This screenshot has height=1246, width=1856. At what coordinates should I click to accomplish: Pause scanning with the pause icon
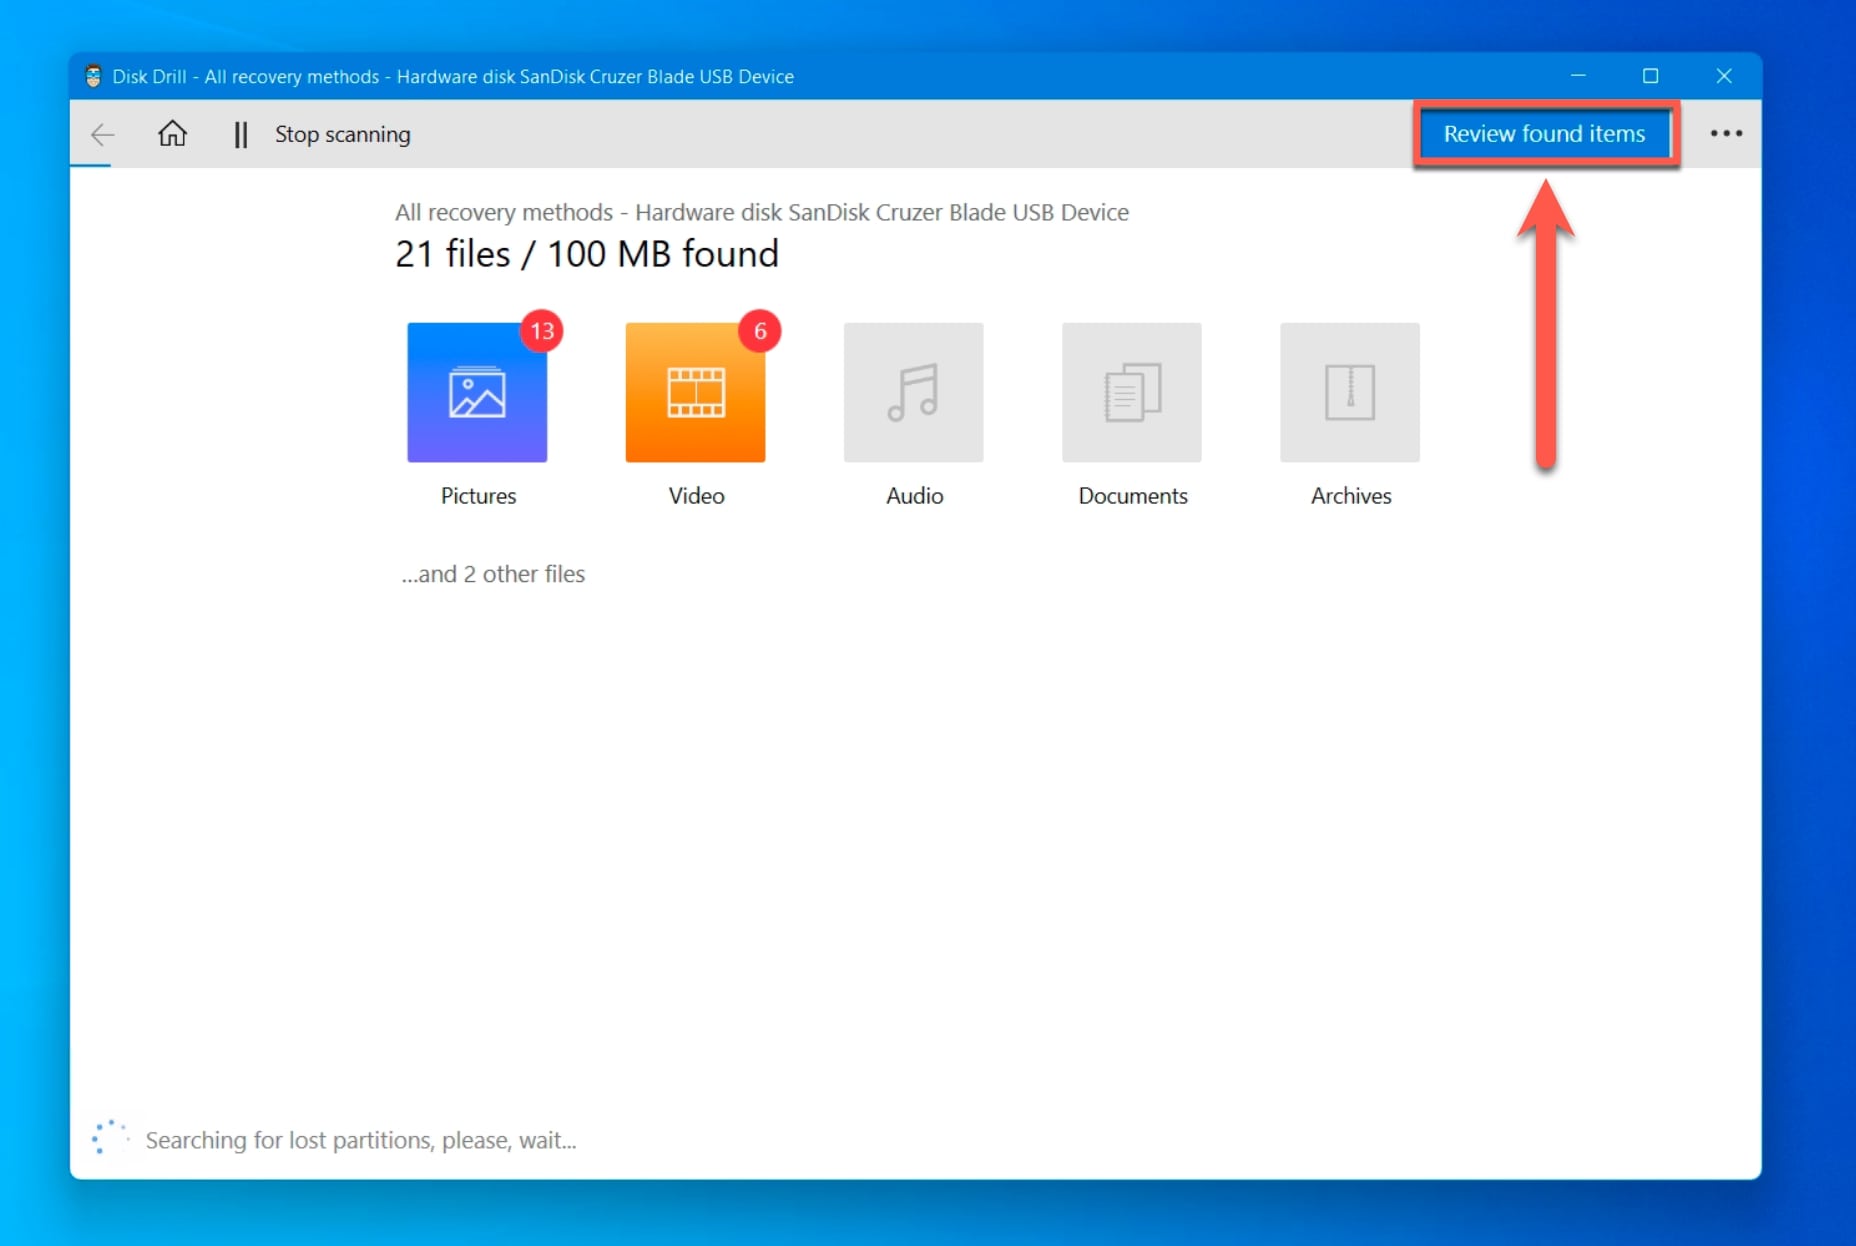[240, 134]
